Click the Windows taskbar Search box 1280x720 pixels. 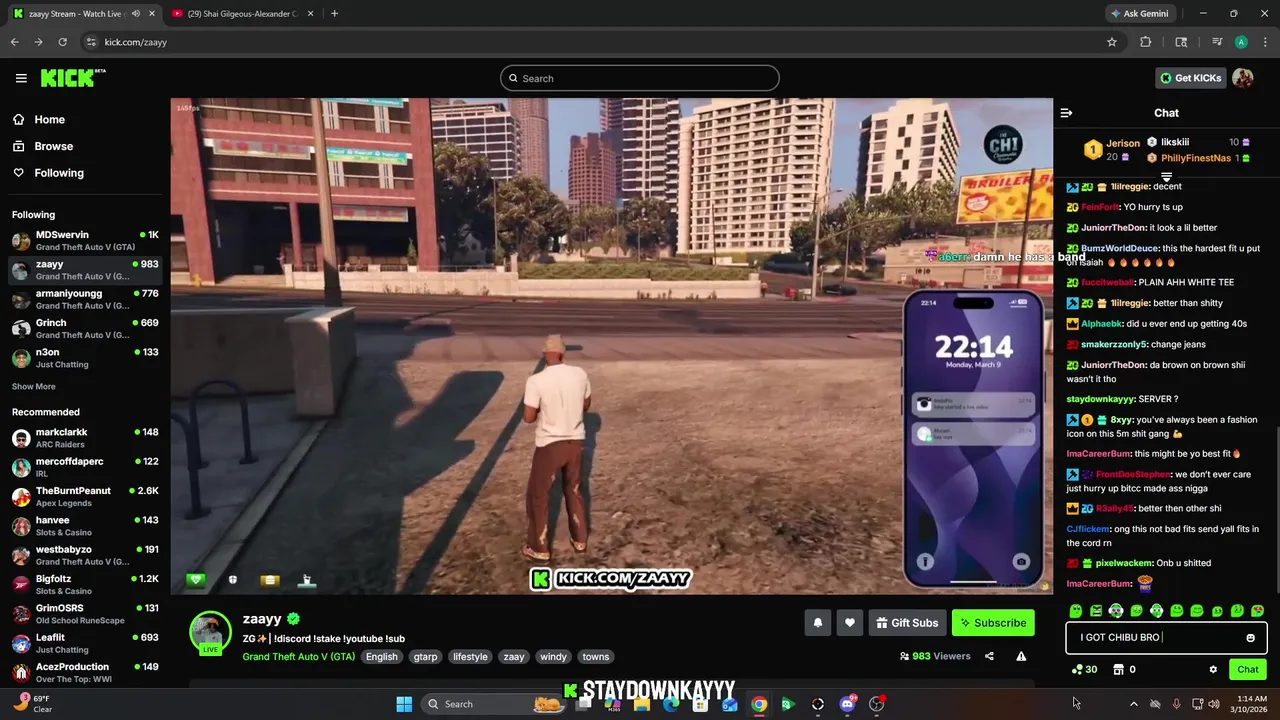pyautogui.click(x=490, y=704)
